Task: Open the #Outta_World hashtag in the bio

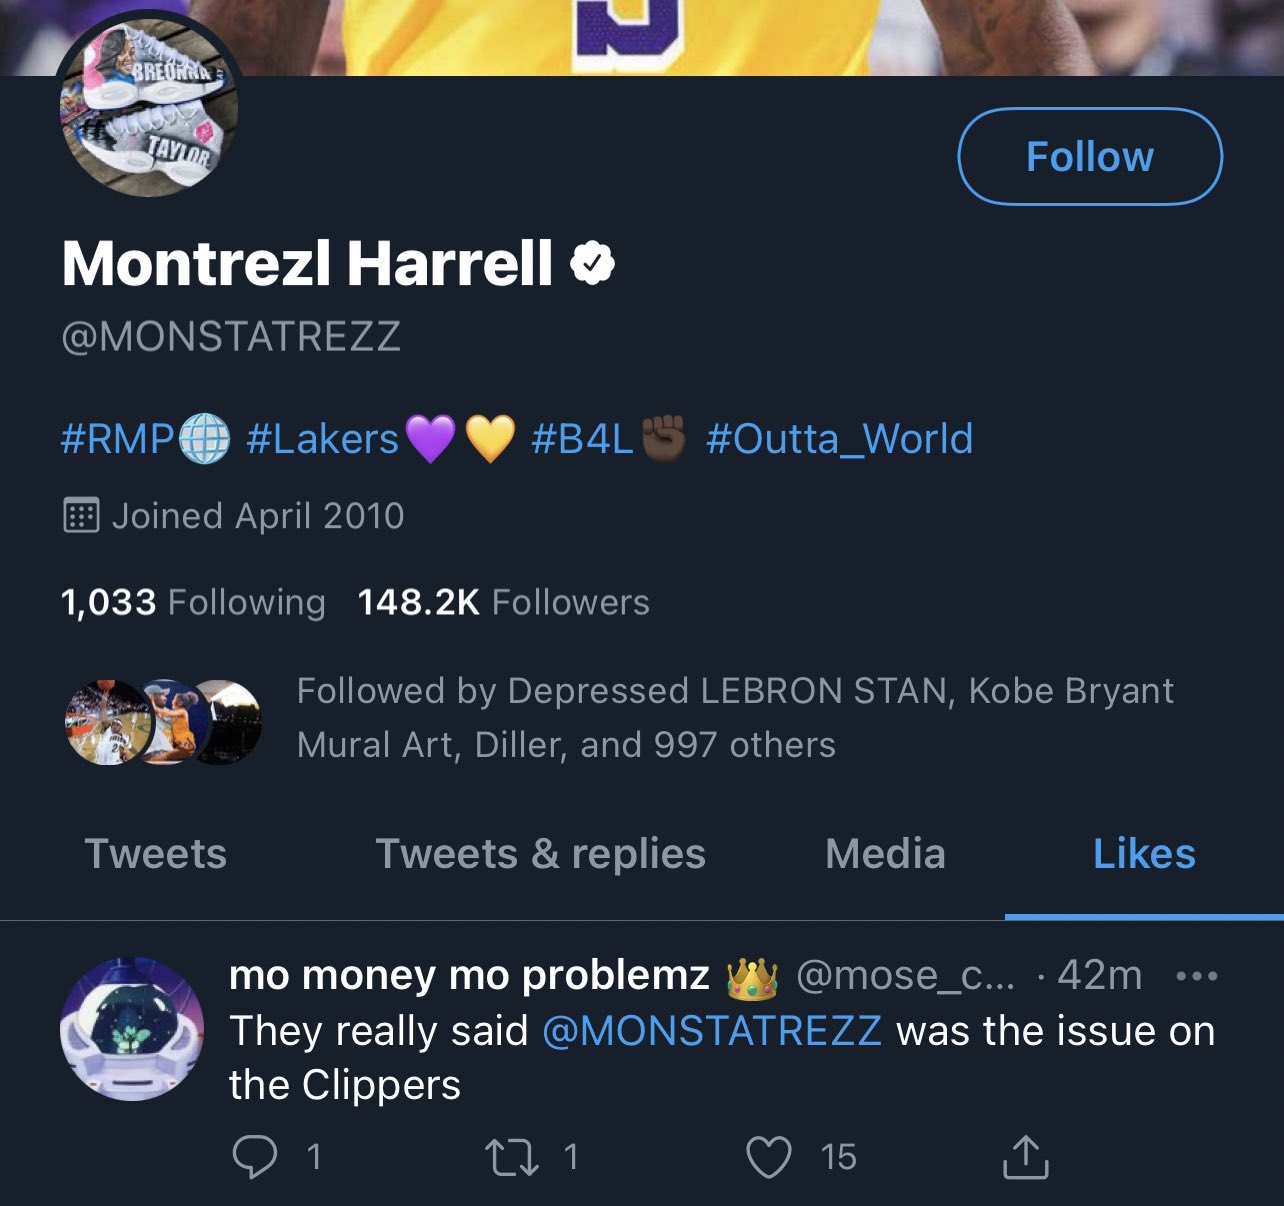Action: click(839, 439)
